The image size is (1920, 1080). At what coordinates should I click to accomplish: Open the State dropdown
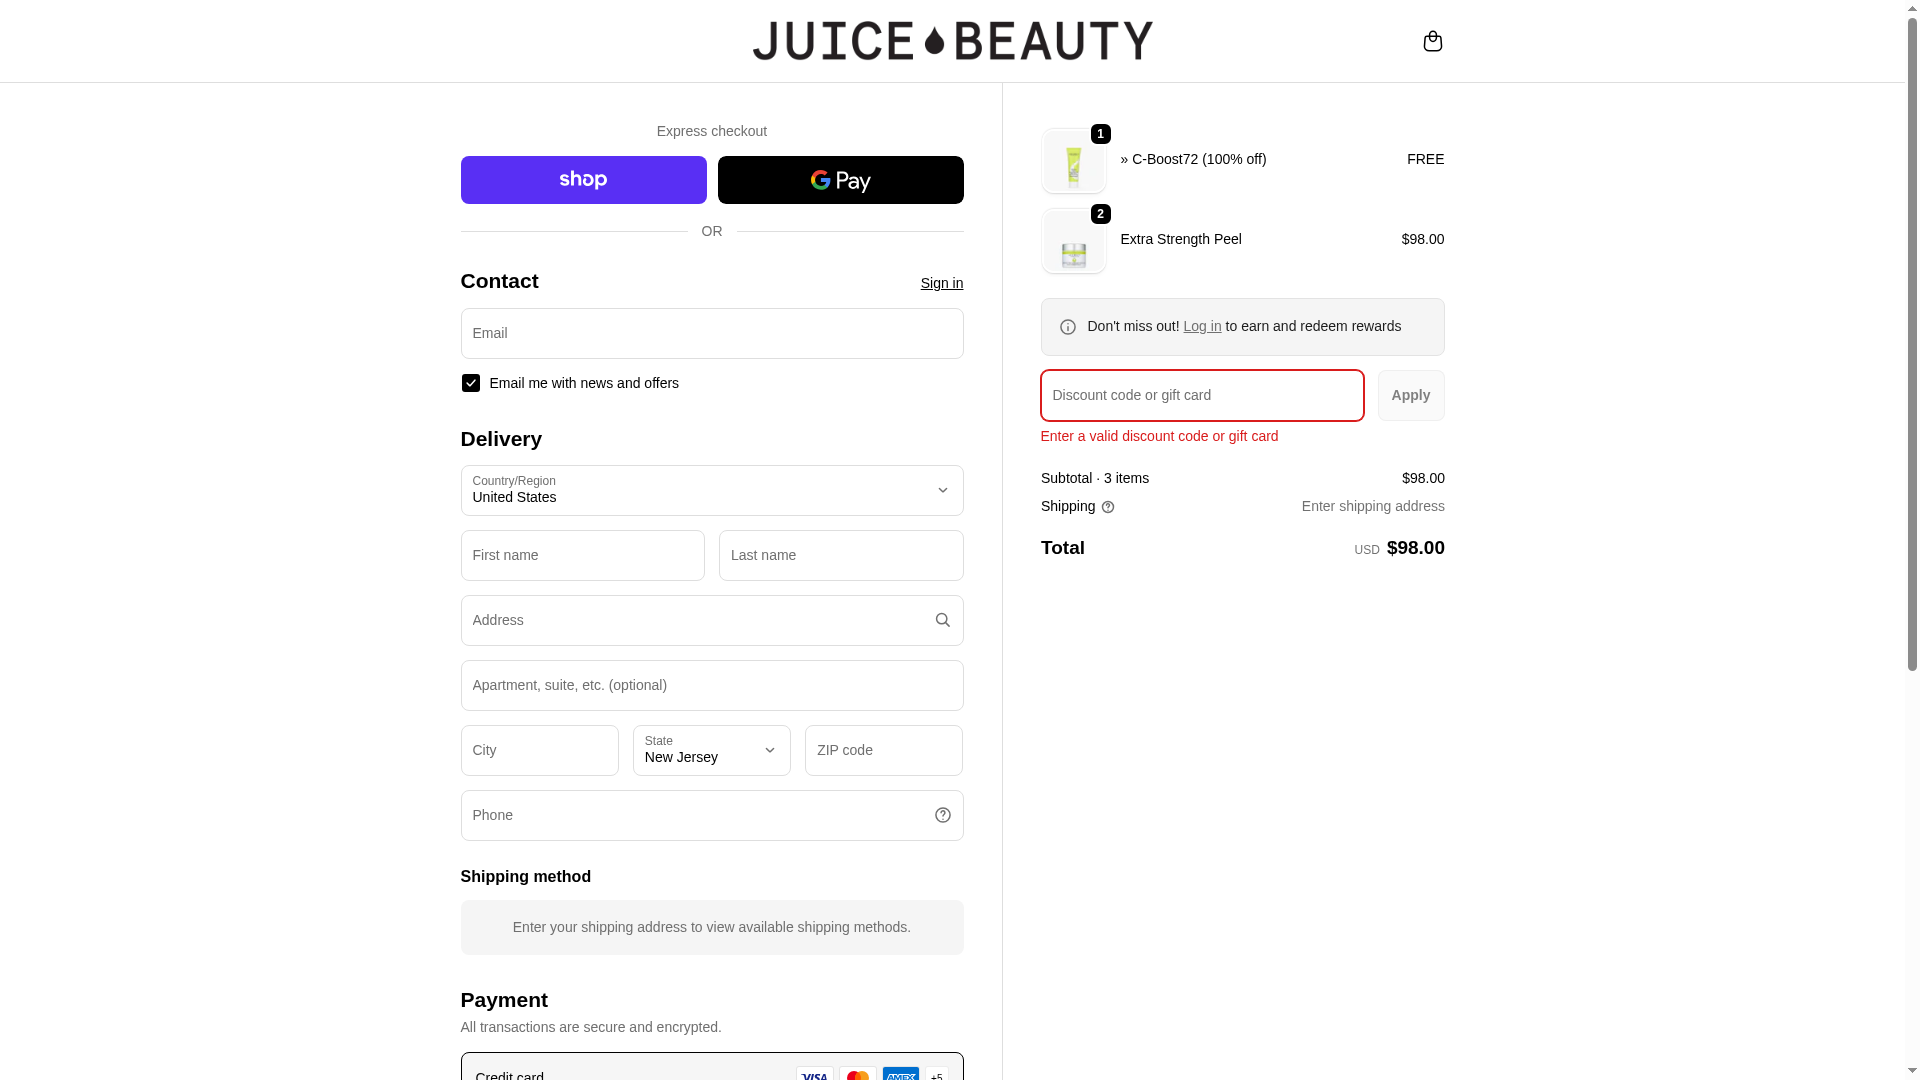(711, 750)
